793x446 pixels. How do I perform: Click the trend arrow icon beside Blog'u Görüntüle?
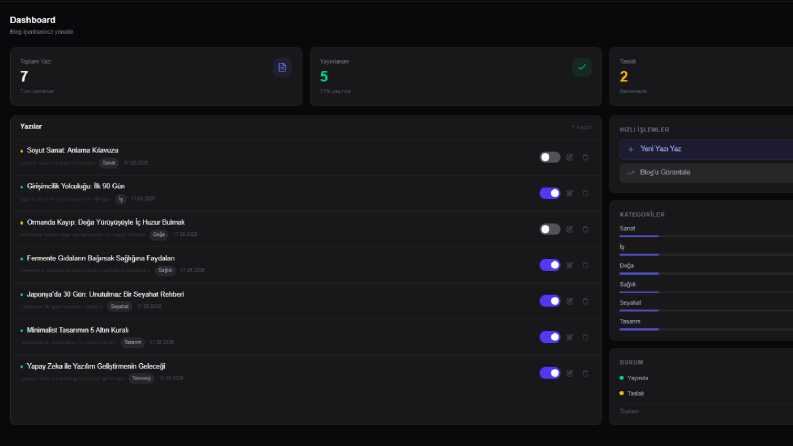coord(631,173)
